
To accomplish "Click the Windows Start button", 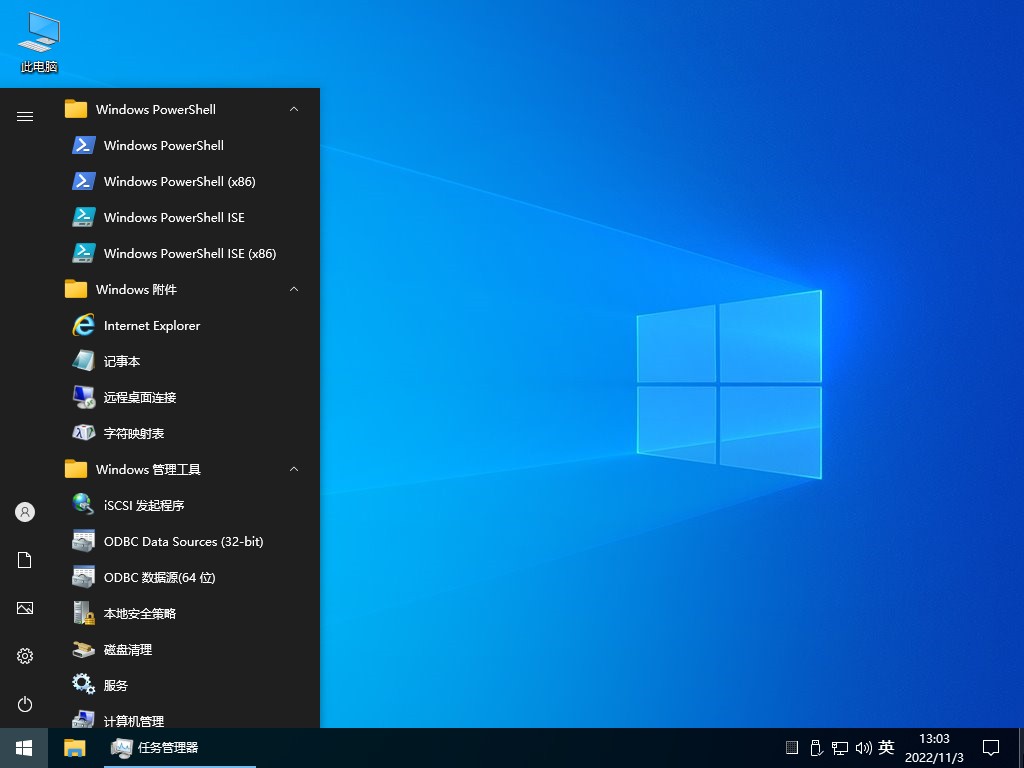I will click(x=24, y=748).
